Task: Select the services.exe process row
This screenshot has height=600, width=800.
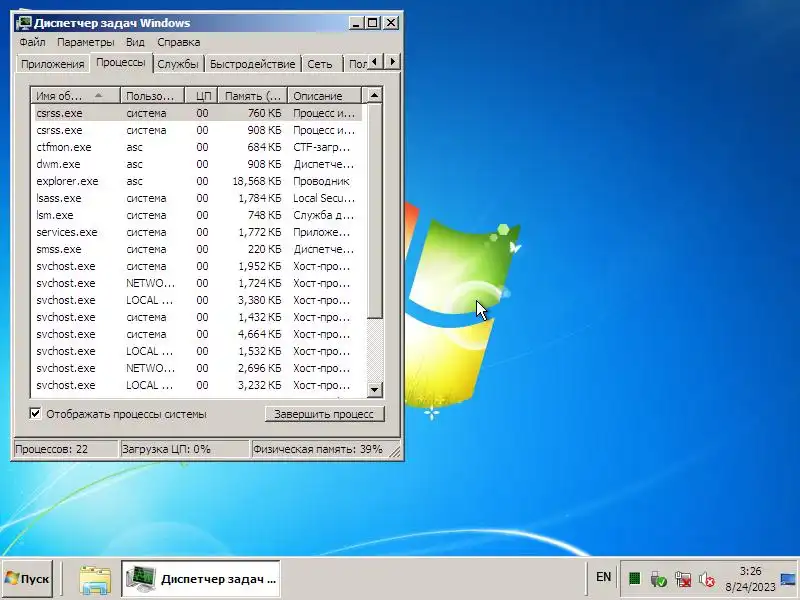Action: tap(198, 232)
